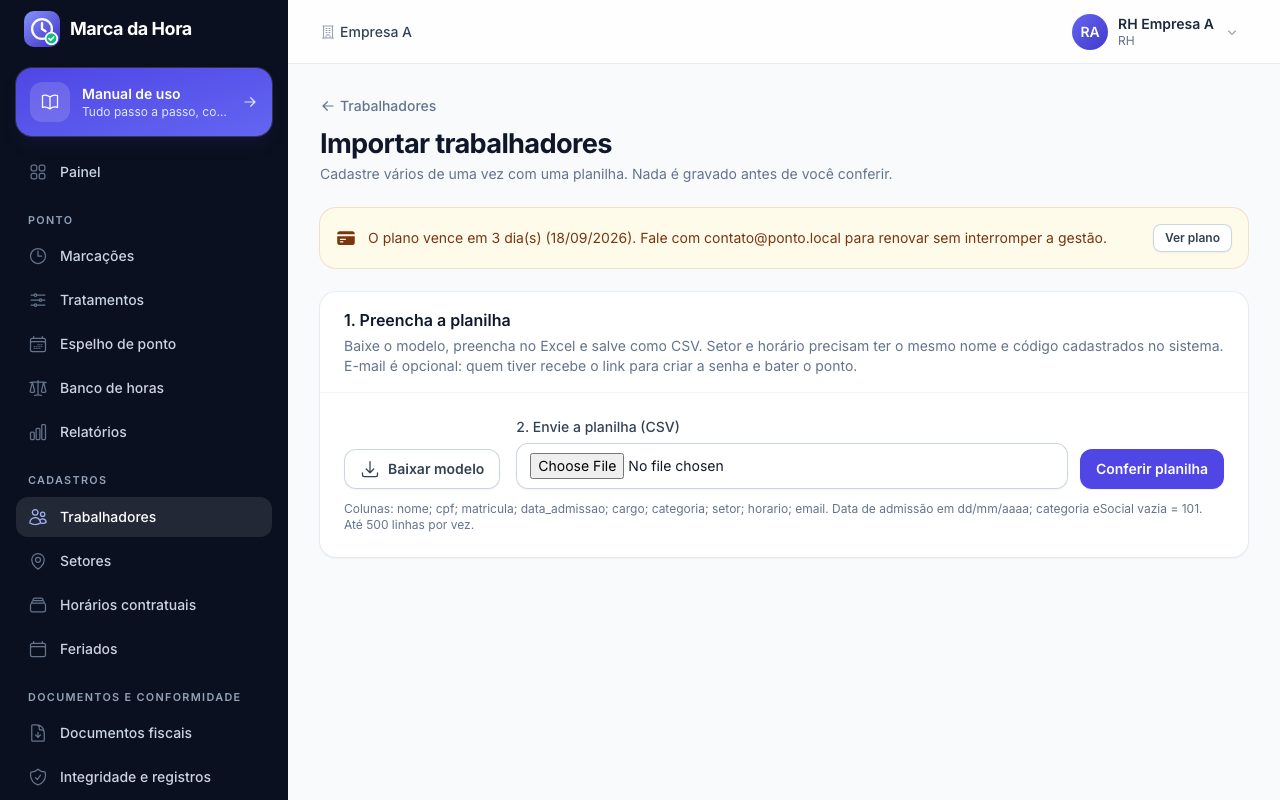Screen dimensions: 1280x800
Task: Click the Choose File upload field
Action: point(792,466)
